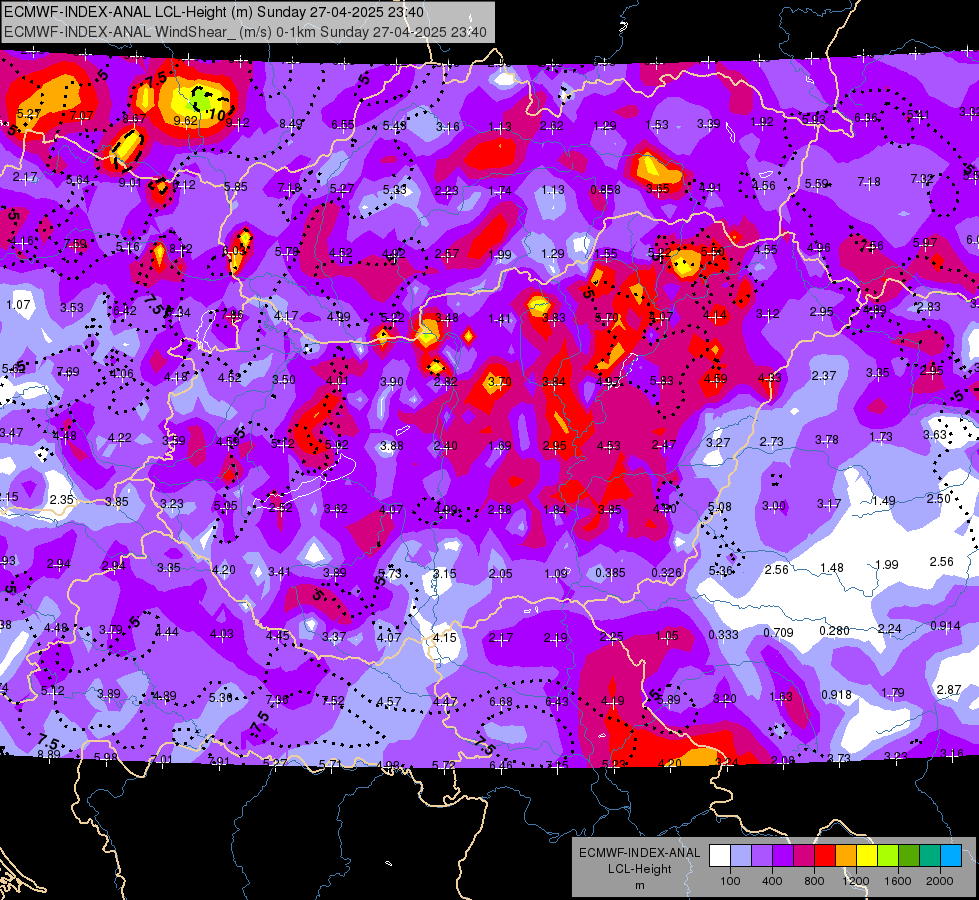Viewport: 979px width, 900px height.
Task: Click the LCL-Height title line in header
Action: pyautogui.click(x=214, y=12)
